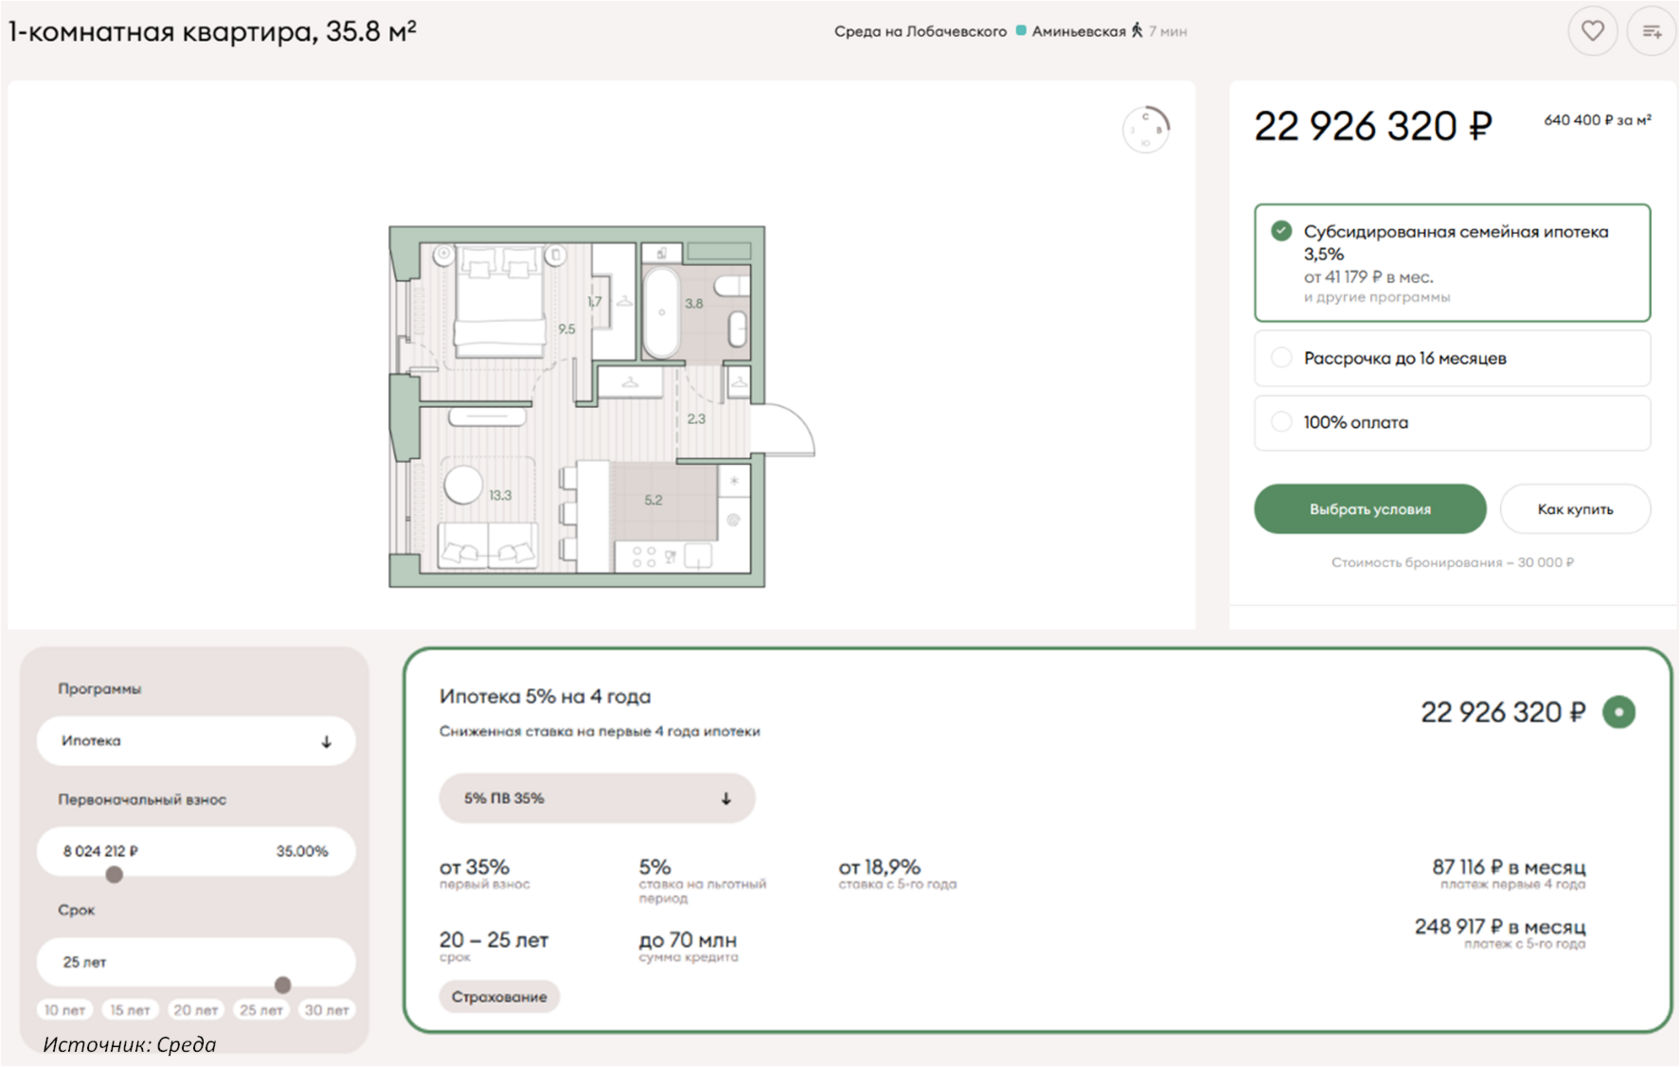Viewport: 1680px width, 1067px height.
Task: Click the Страхование tag button
Action: [x=499, y=997]
